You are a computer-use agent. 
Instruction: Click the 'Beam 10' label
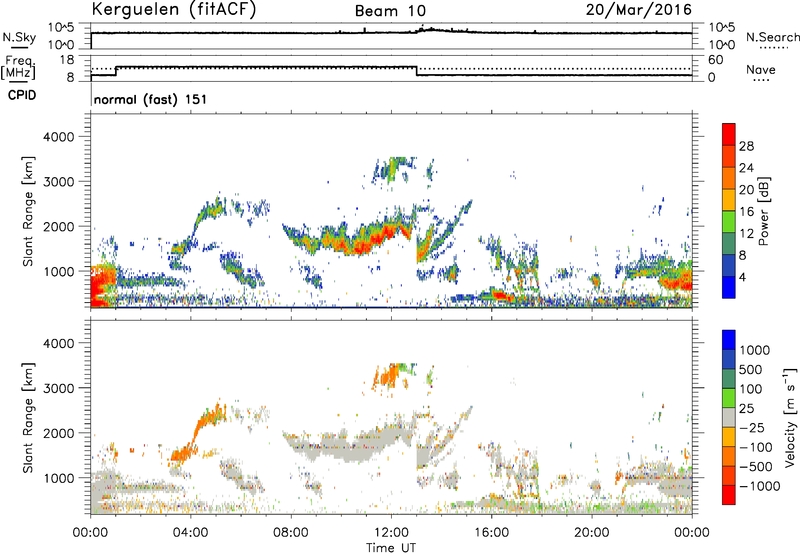coord(390,11)
